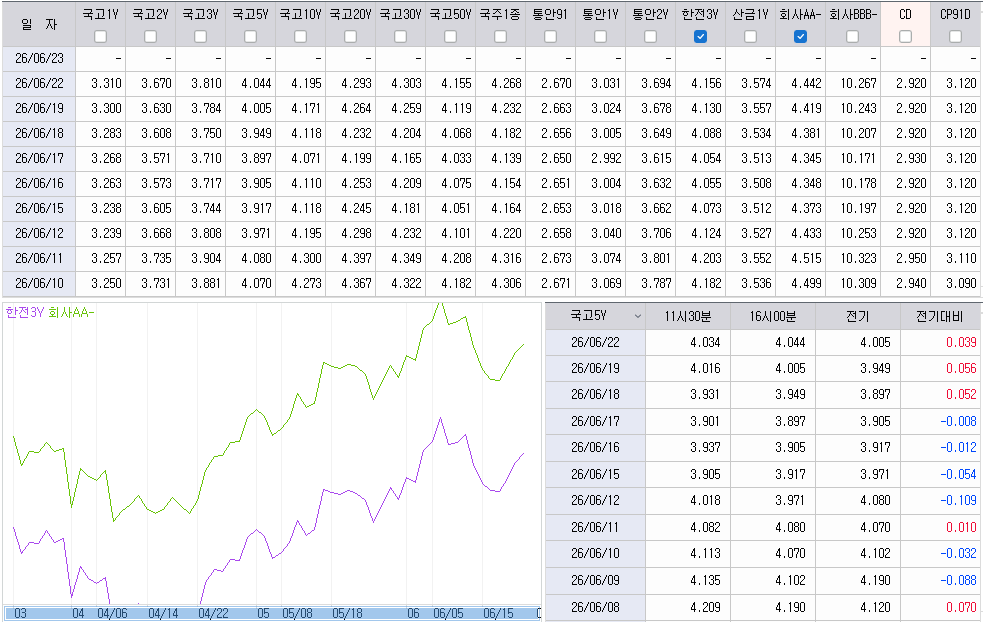Click the 26/06/10 date in main table
The image size is (983, 622).
click(x=39, y=283)
